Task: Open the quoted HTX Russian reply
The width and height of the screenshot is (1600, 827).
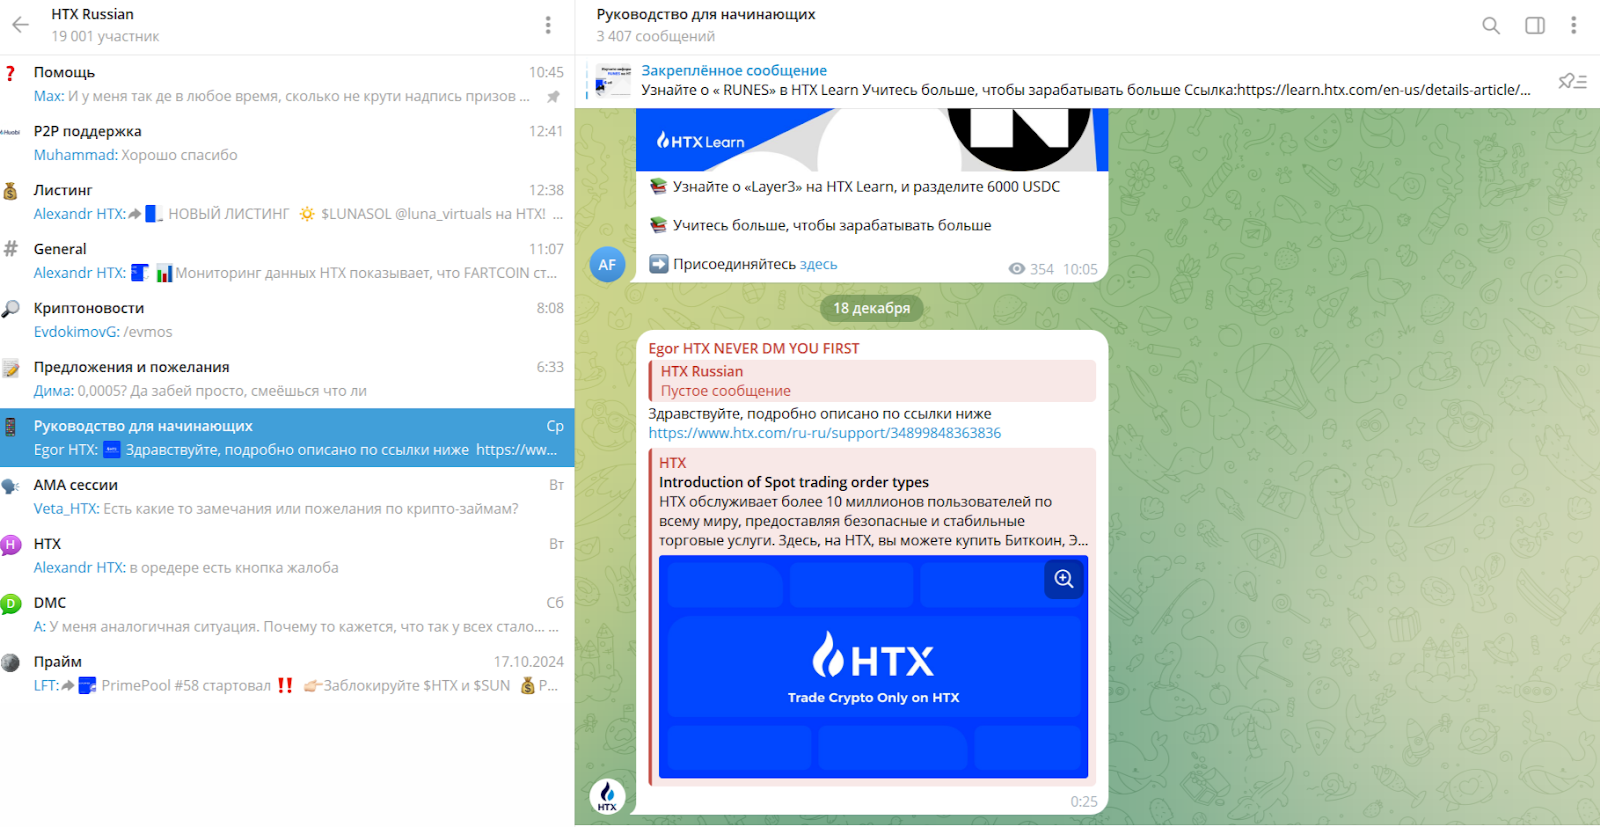Action: tap(872, 381)
